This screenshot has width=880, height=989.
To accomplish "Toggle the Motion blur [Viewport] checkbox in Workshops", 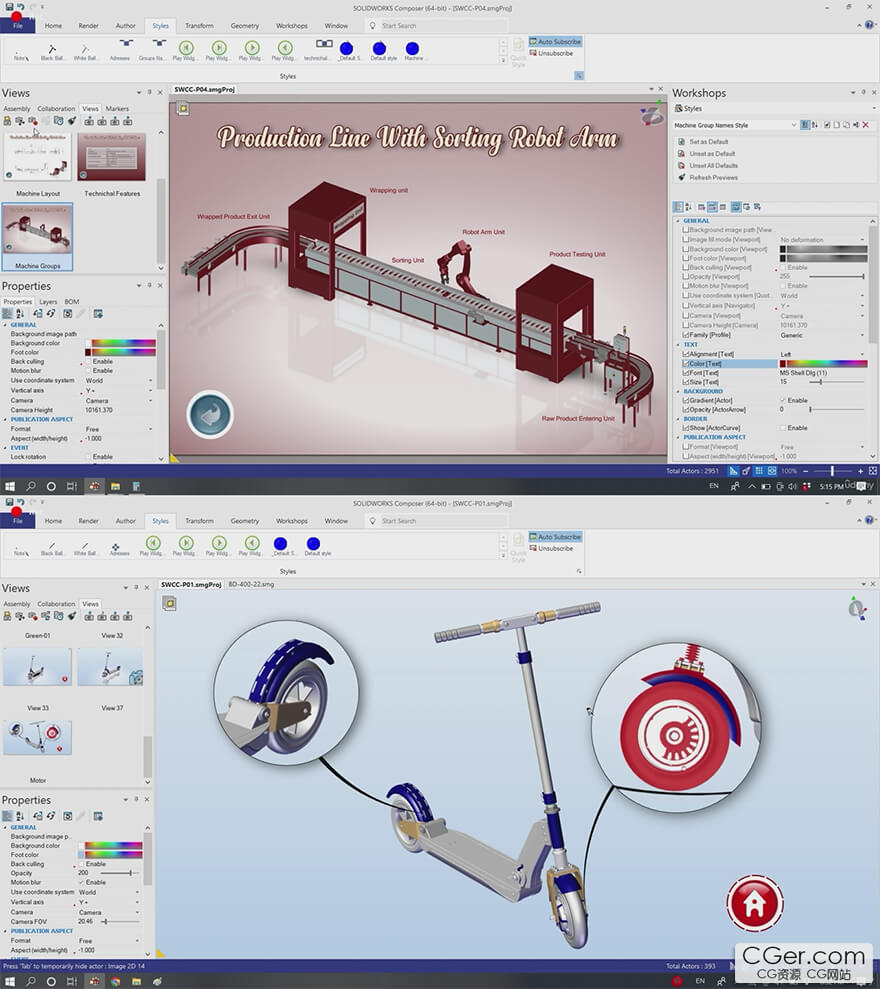I will click(685, 286).
